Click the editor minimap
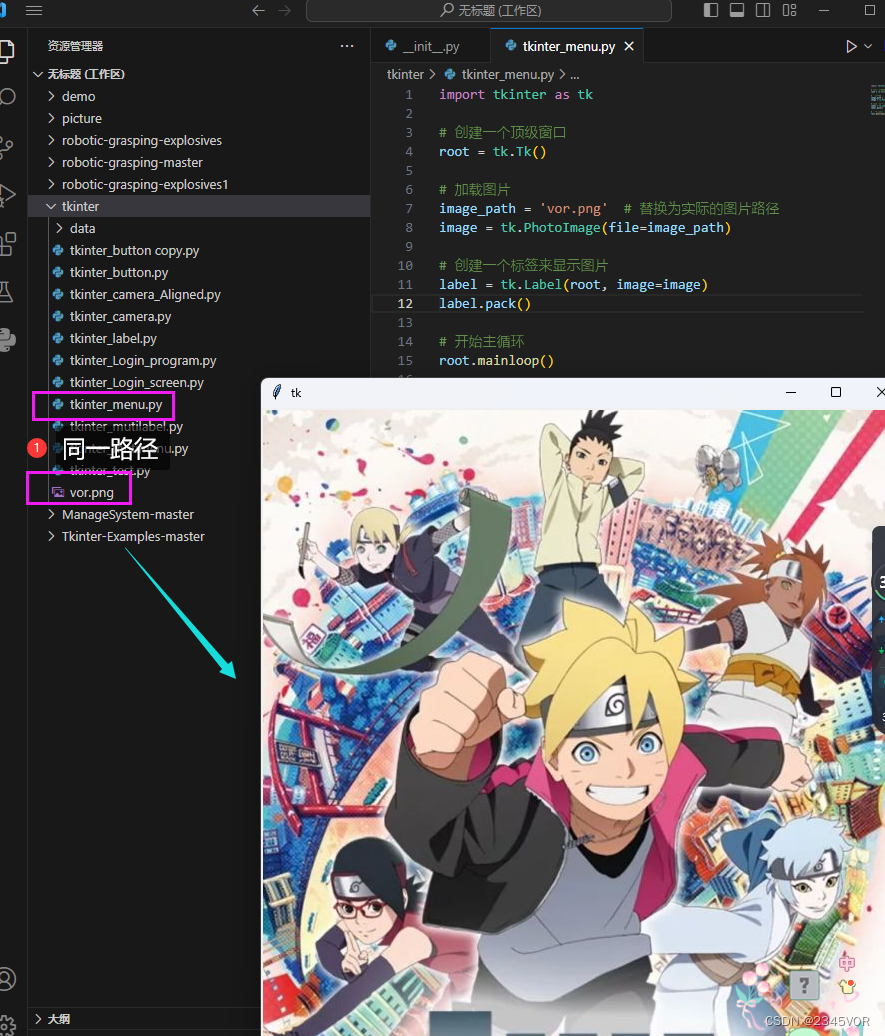Screen dimensions: 885x1036 pos(877,99)
